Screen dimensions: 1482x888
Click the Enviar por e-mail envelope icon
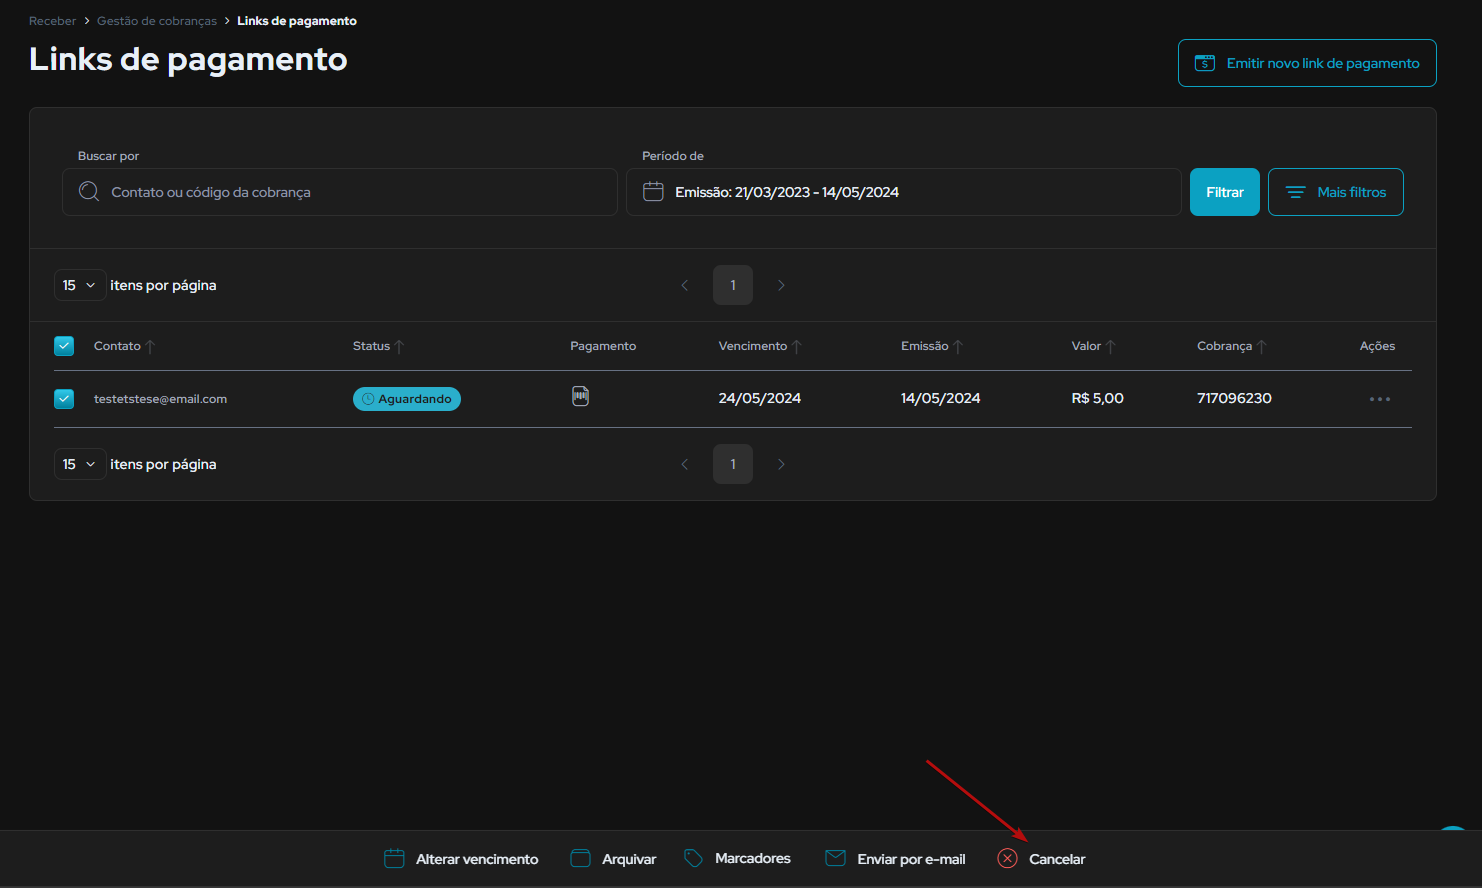[x=835, y=858]
